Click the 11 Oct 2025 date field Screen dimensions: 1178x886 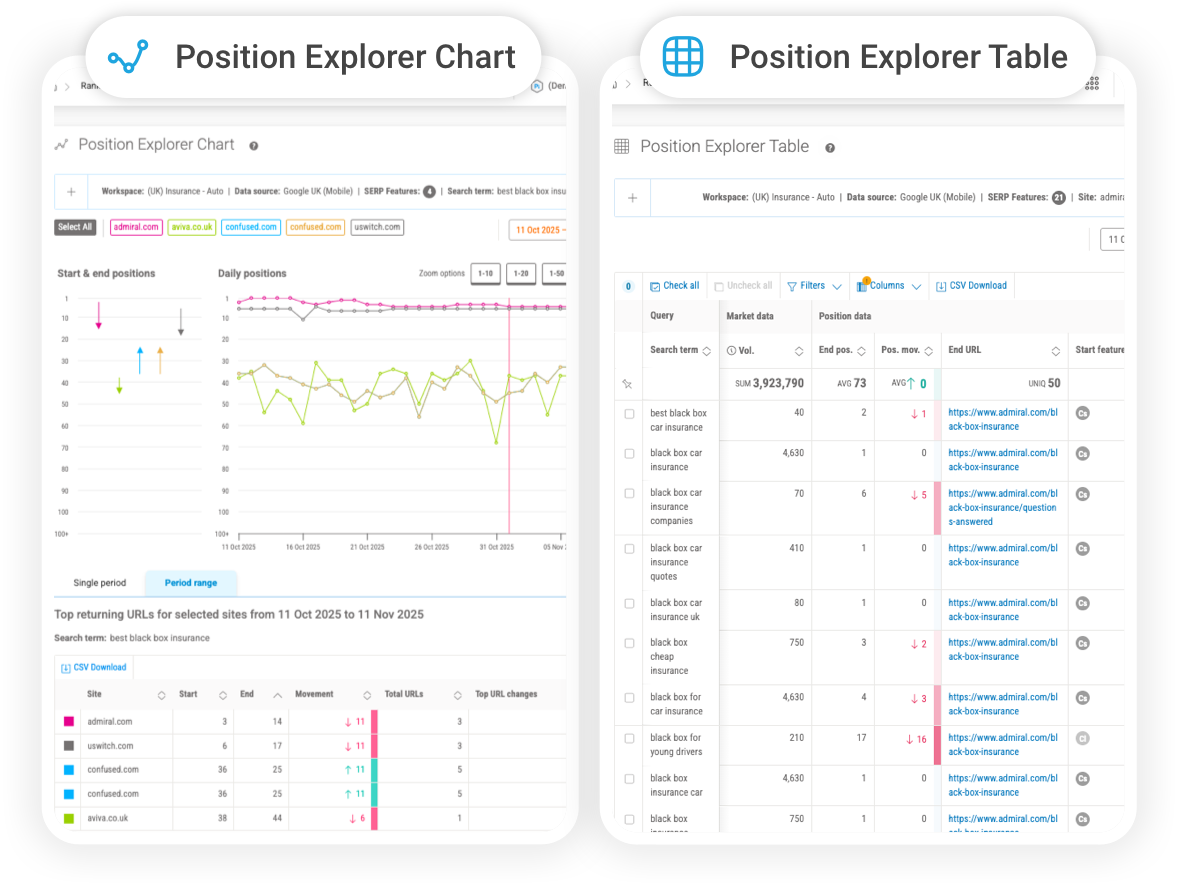coord(538,229)
